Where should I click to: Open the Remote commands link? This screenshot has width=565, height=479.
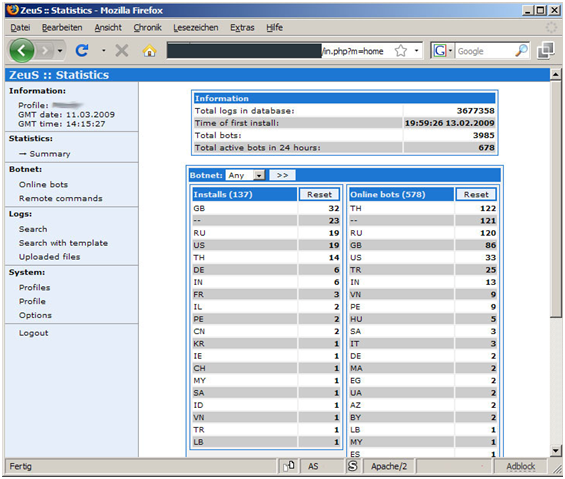61,198
